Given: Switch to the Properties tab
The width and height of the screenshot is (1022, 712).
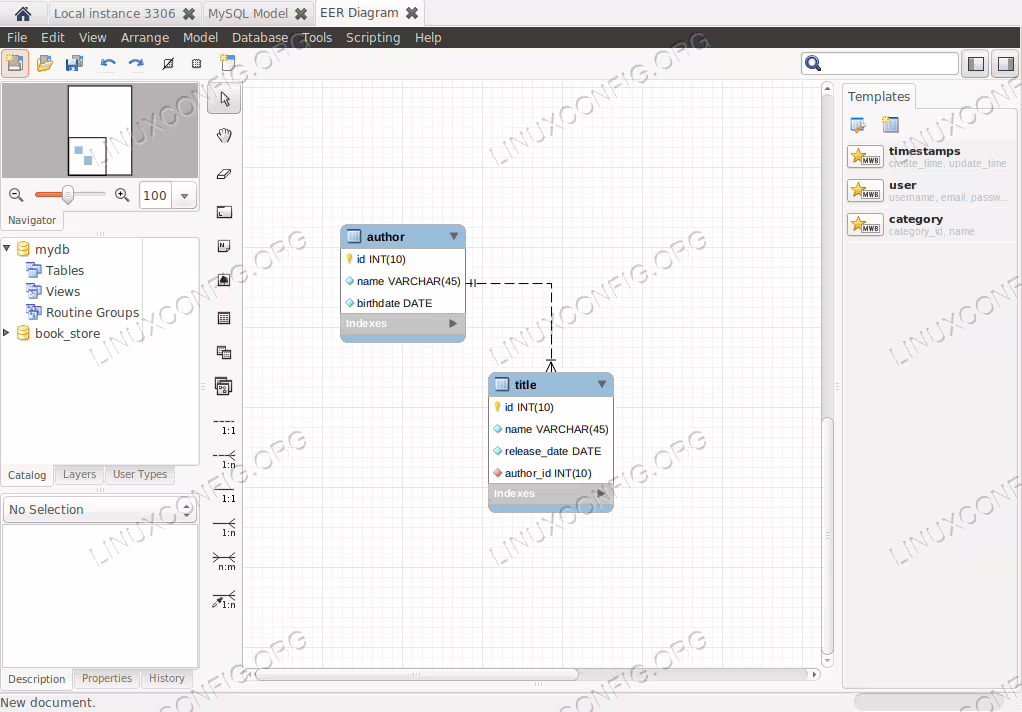Looking at the screenshot, I should coord(107,678).
